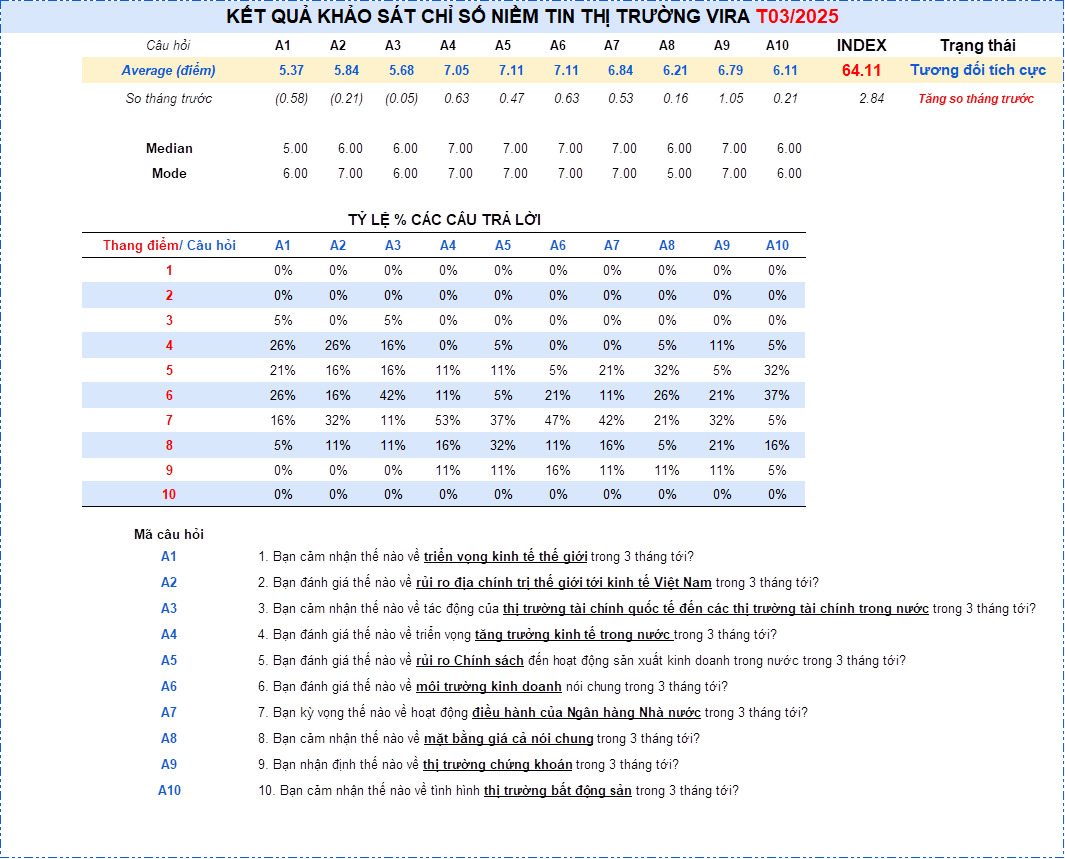The width and height of the screenshot is (1065, 859).
Task: Click the 'Thang điểm/ Câu hỏi' header cell
Action: point(169,246)
